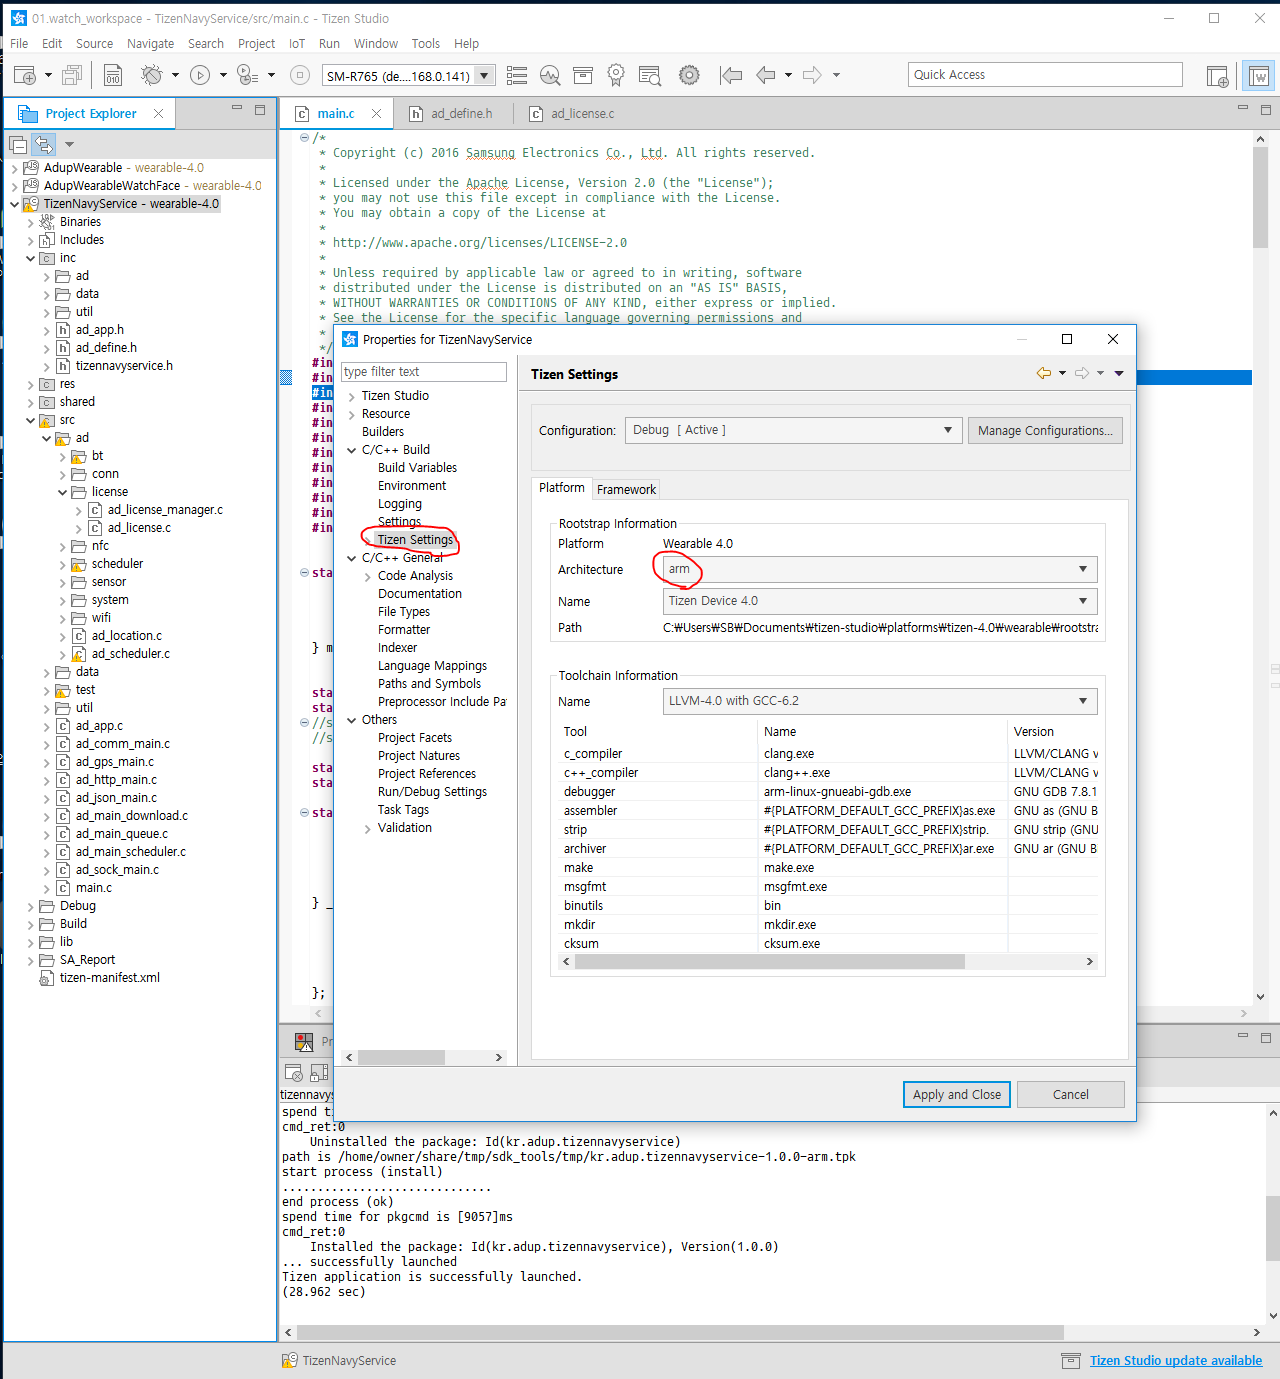Switch to the Framework tab
This screenshot has height=1379, width=1280.
[x=626, y=489]
